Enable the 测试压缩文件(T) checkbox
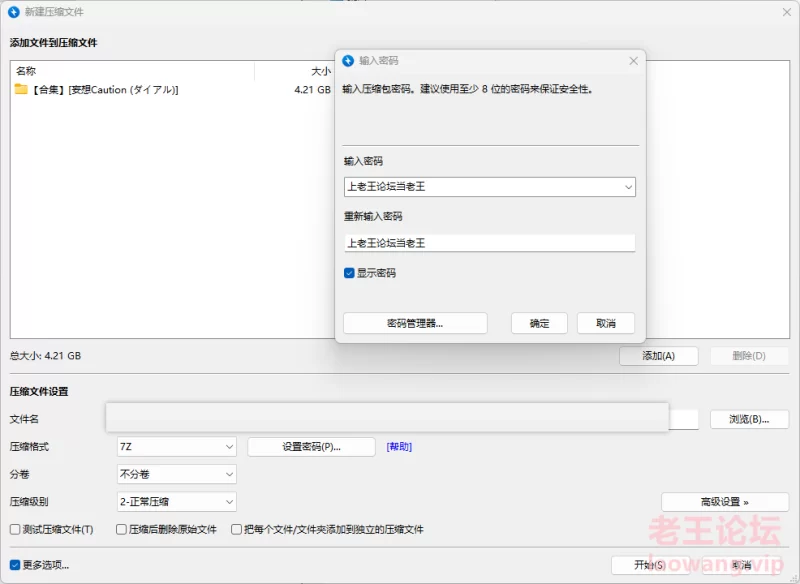 point(15,529)
